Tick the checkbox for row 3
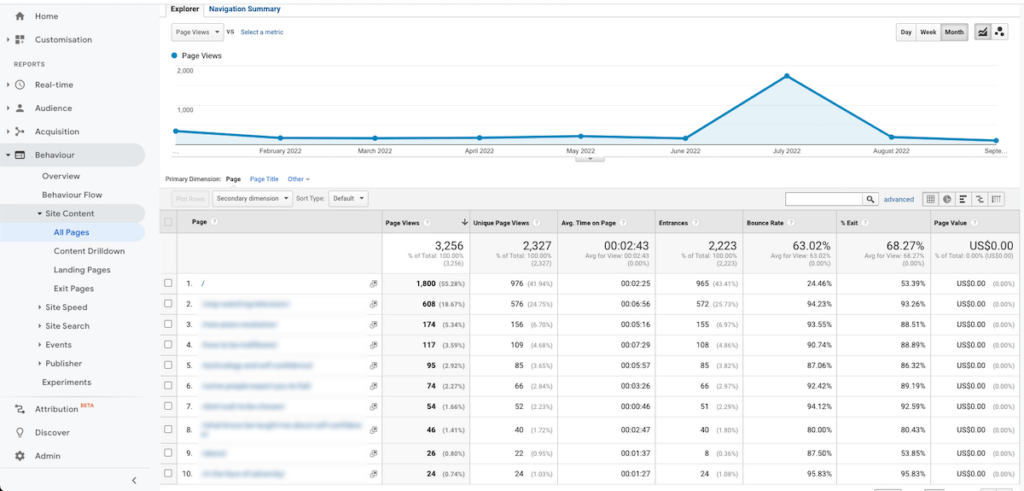Image resolution: width=1024 pixels, height=491 pixels. (168, 324)
